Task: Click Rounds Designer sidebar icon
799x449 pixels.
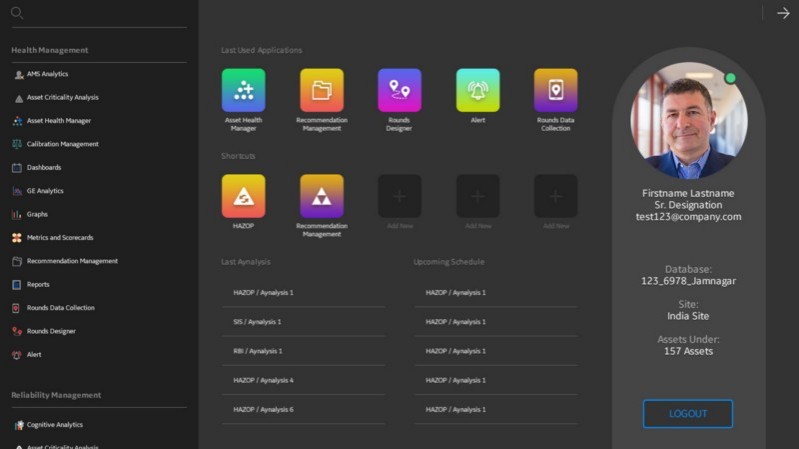Action: pyautogui.click(x=17, y=331)
